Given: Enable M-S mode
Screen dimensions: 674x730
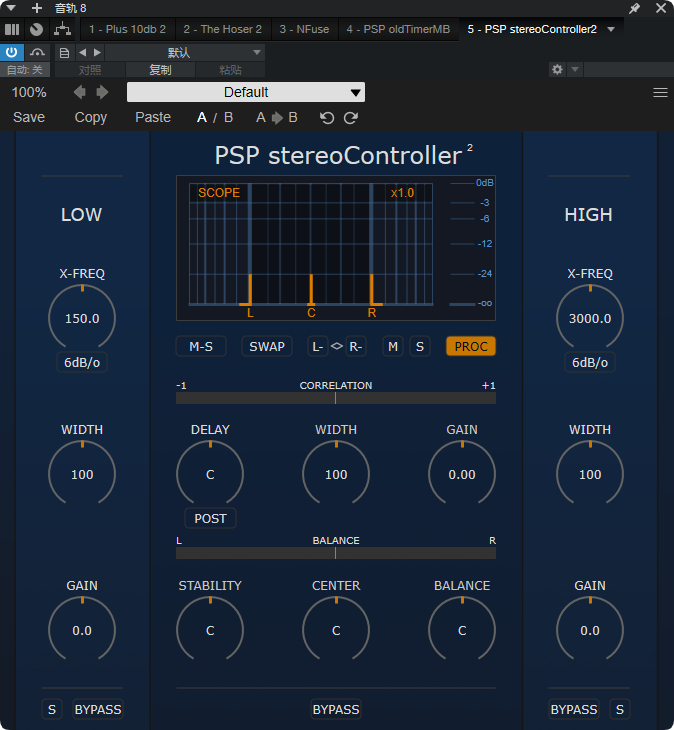Looking at the screenshot, I should [201, 346].
